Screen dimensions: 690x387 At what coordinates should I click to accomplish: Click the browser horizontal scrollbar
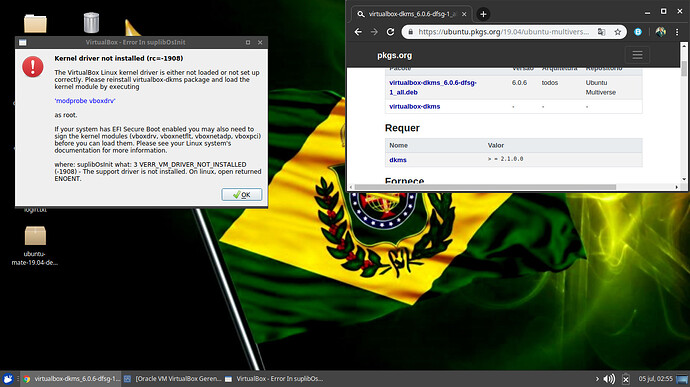(485, 187)
